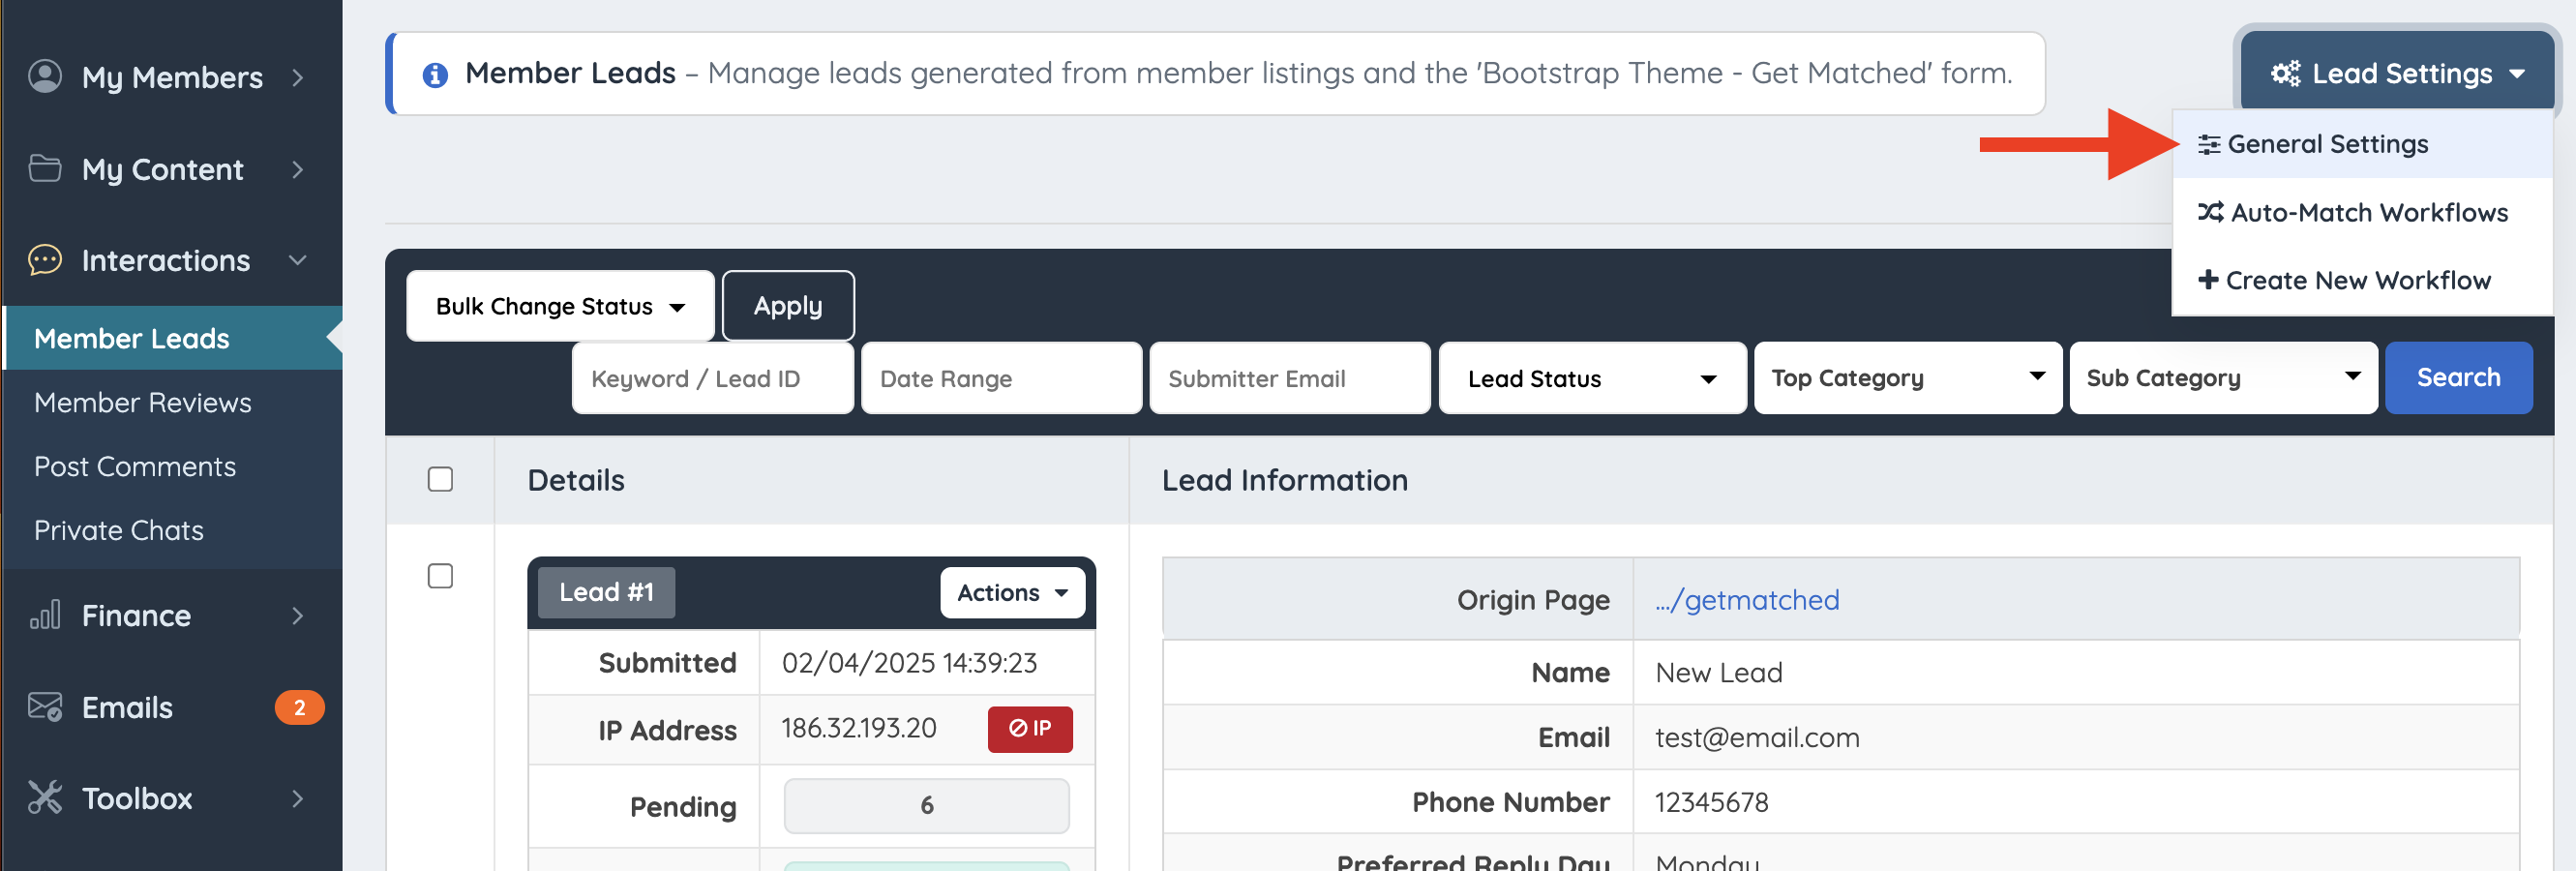2576x871 pixels.
Task: Click the Toolbox tools icon
Action: click(45, 798)
